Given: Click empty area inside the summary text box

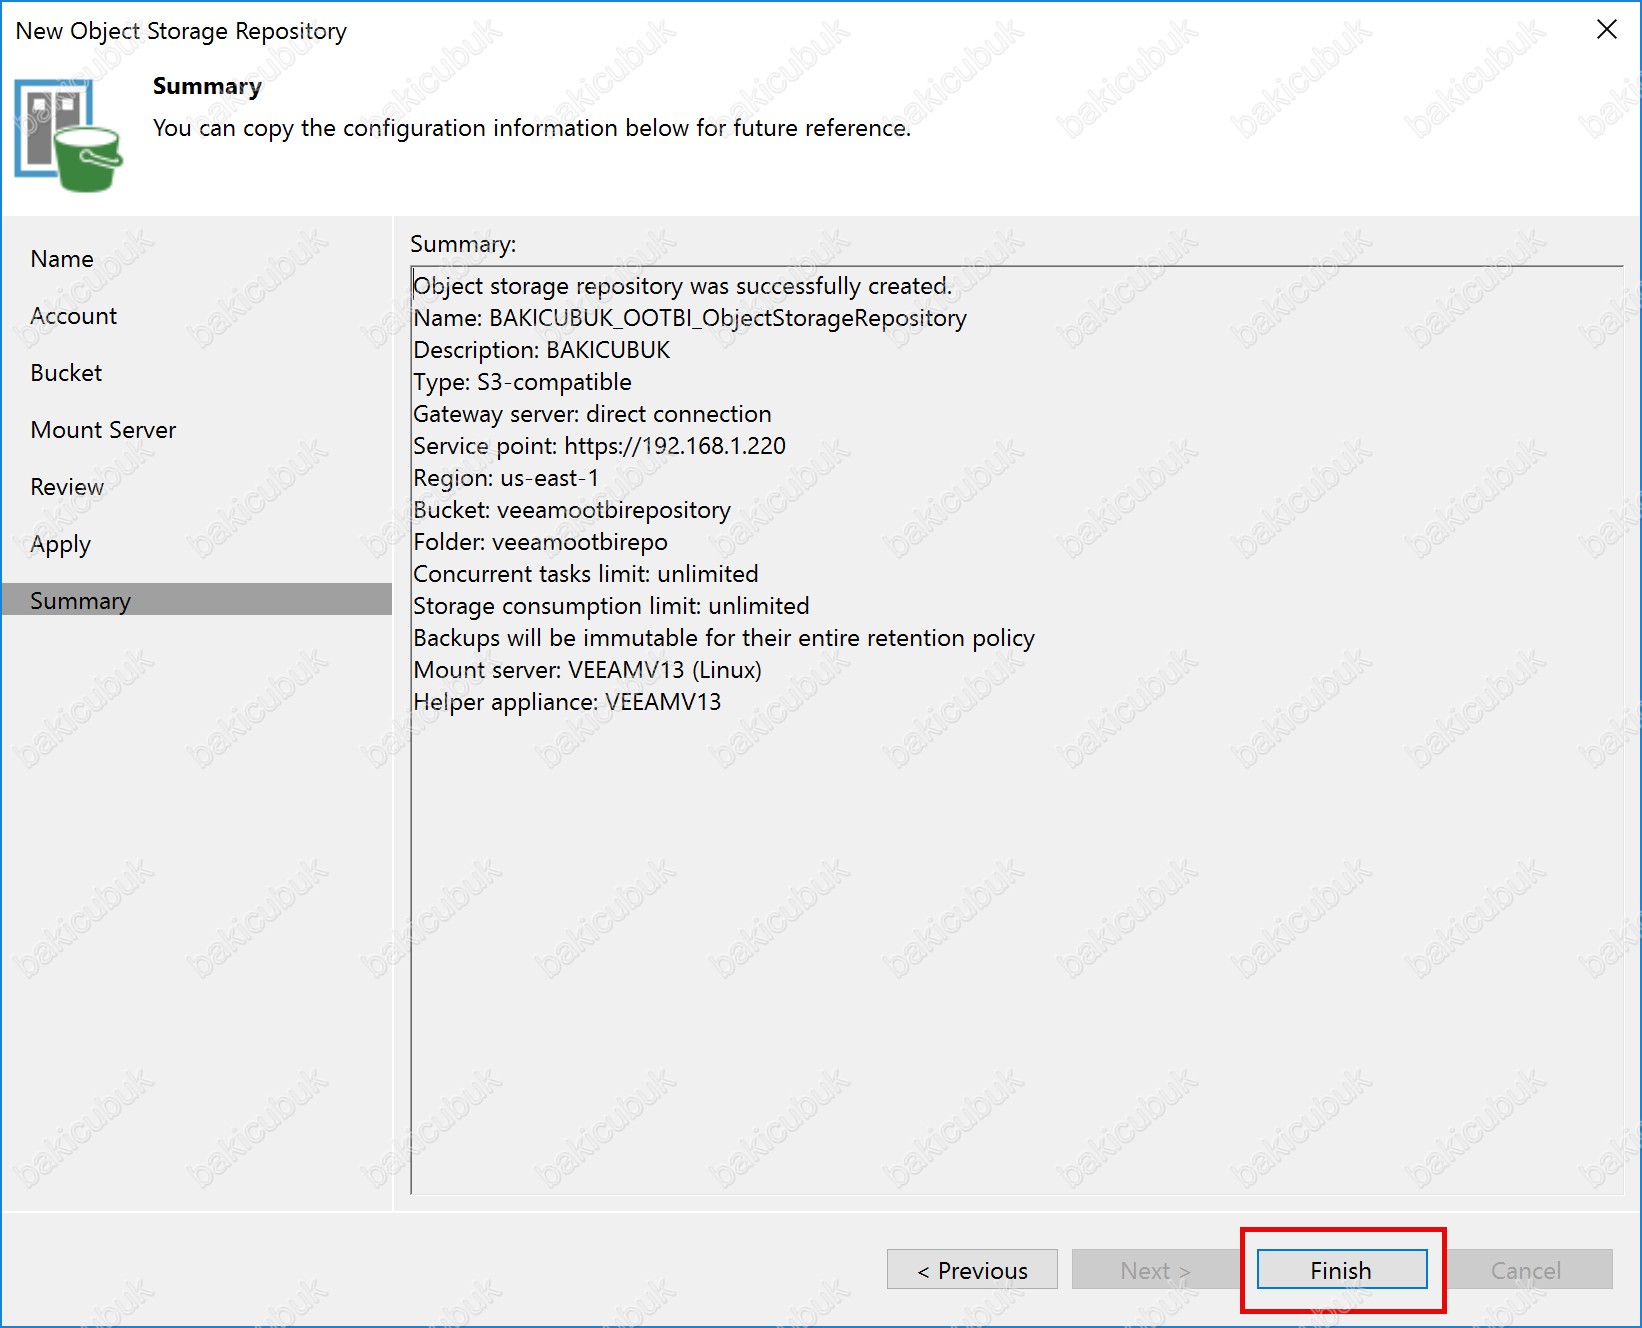Looking at the screenshot, I should pyautogui.click(x=1015, y=950).
